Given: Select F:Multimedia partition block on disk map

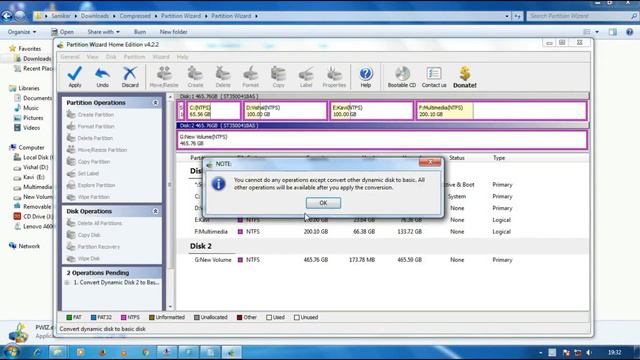Looking at the screenshot, I should pyautogui.click(x=501, y=111).
